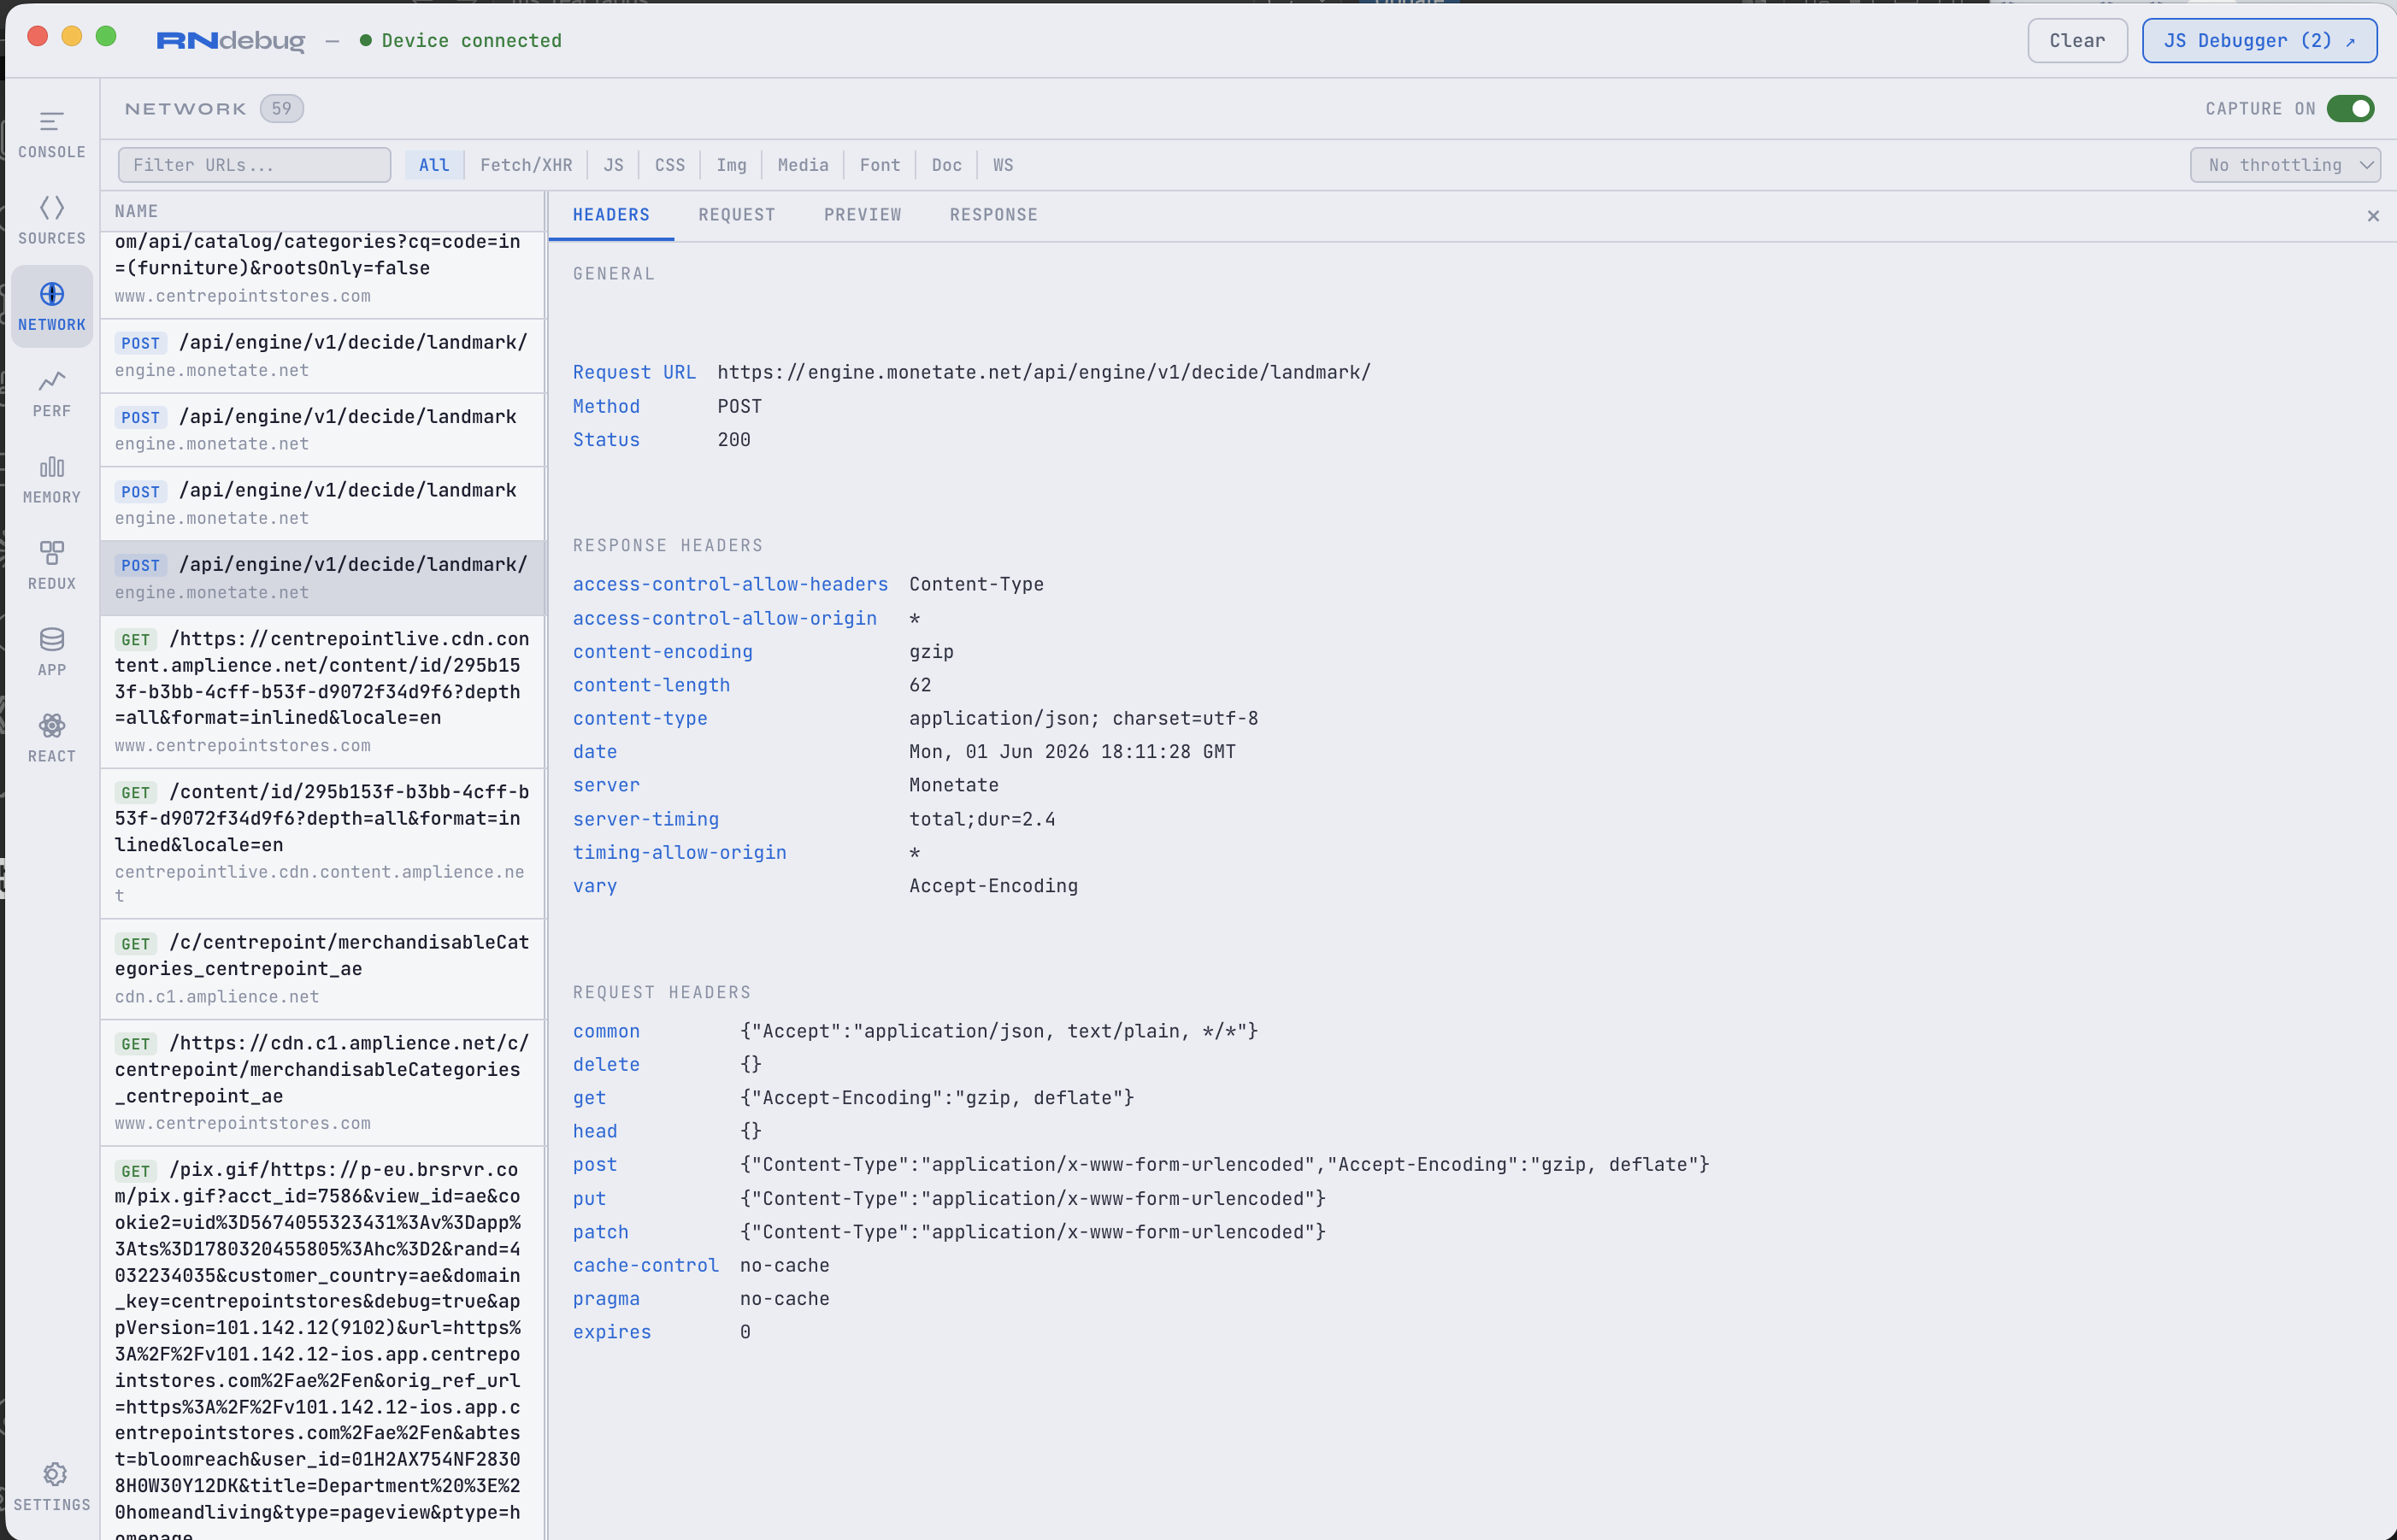Click the pragma header name
This screenshot has width=2397, height=1540.
[x=606, y=1299]
